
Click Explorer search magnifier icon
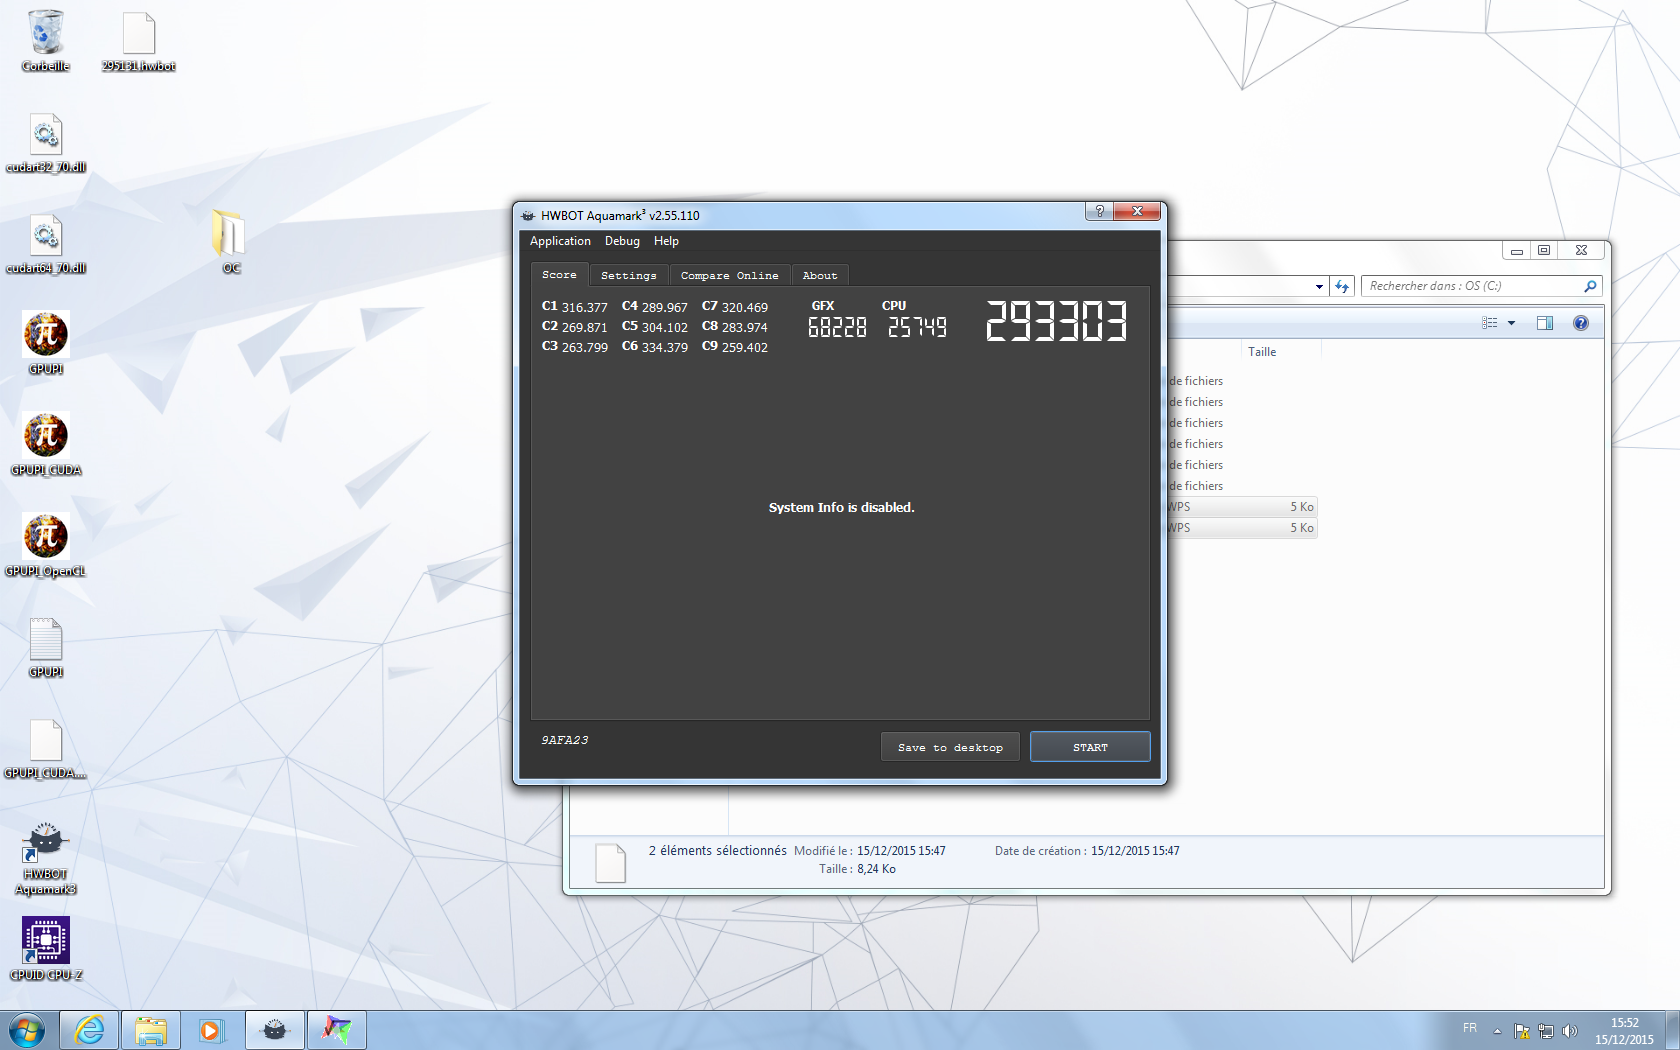click(1590, 286)
